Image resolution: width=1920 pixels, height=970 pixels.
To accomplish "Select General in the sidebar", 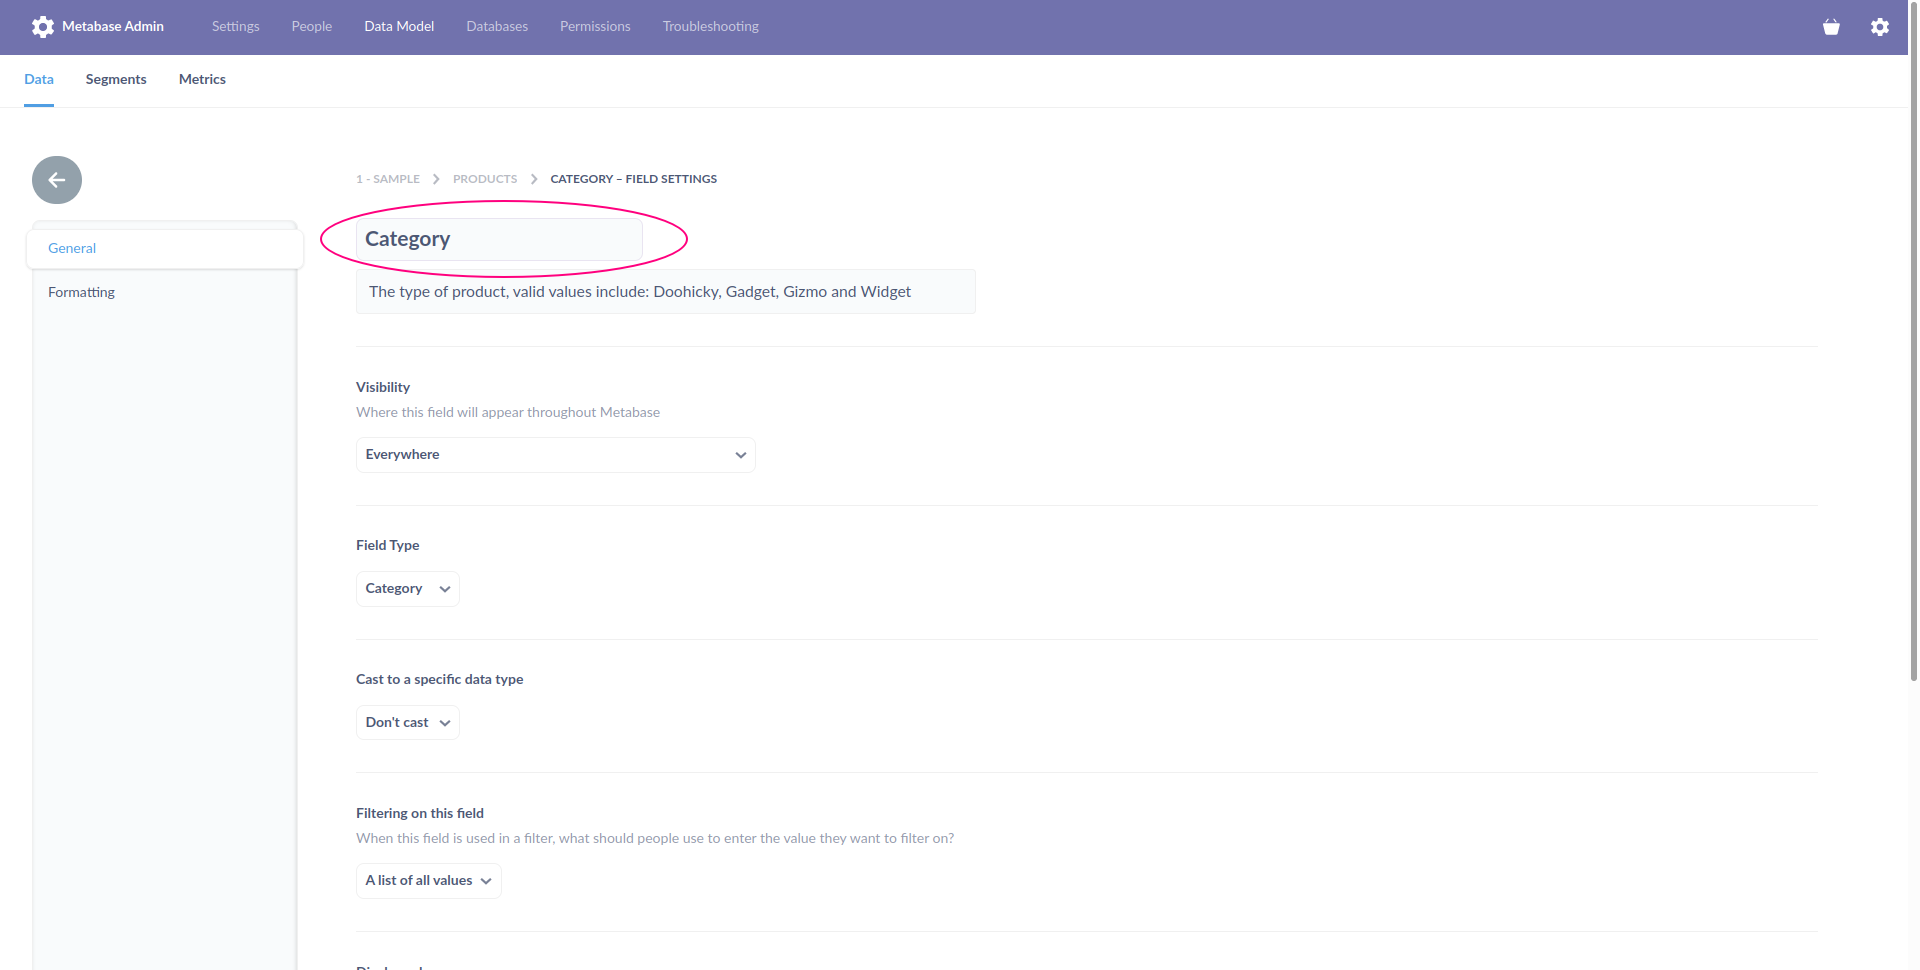I will (165, 249).
